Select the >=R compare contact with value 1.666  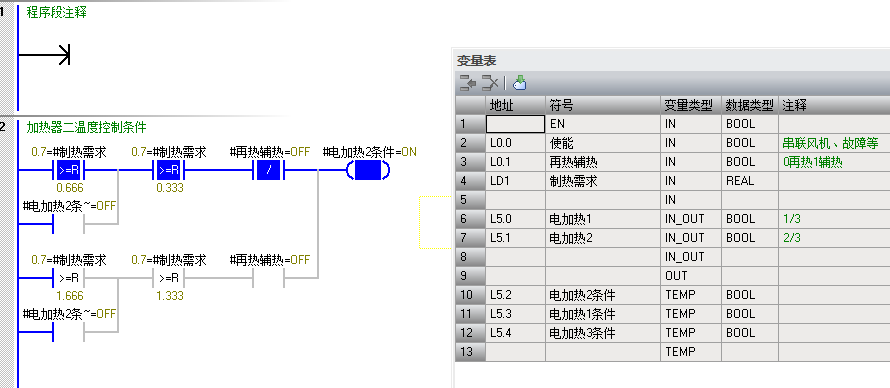68,278
